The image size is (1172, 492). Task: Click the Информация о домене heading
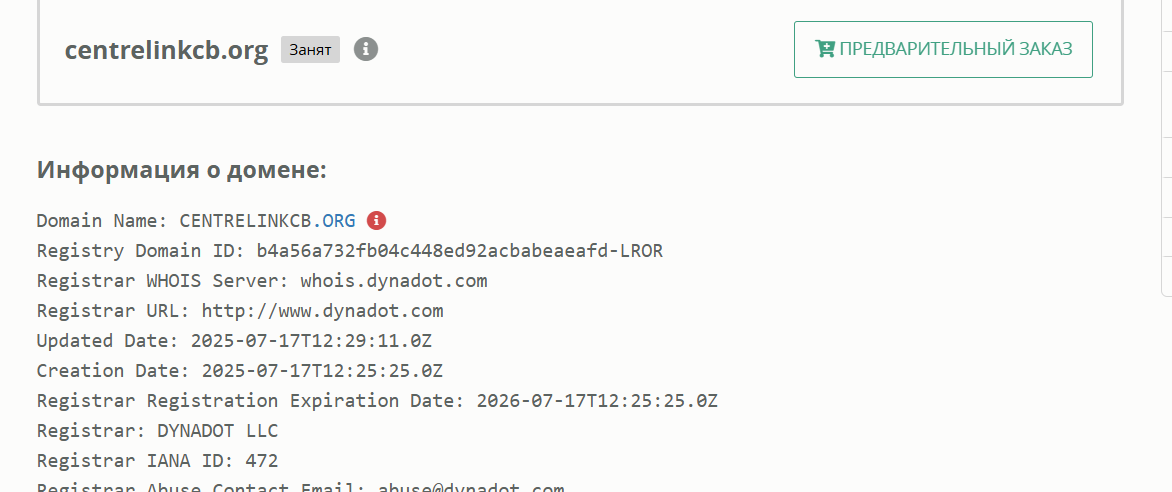(x=182, y=170)
